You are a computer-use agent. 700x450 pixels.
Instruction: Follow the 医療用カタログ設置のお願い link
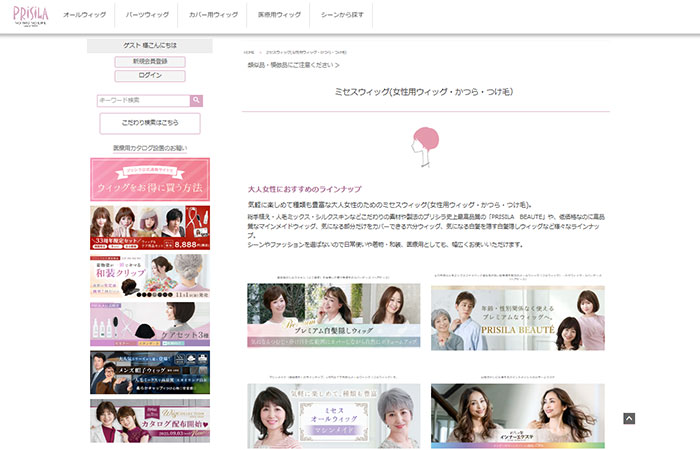pyautogui.click(x=149, y=147)
